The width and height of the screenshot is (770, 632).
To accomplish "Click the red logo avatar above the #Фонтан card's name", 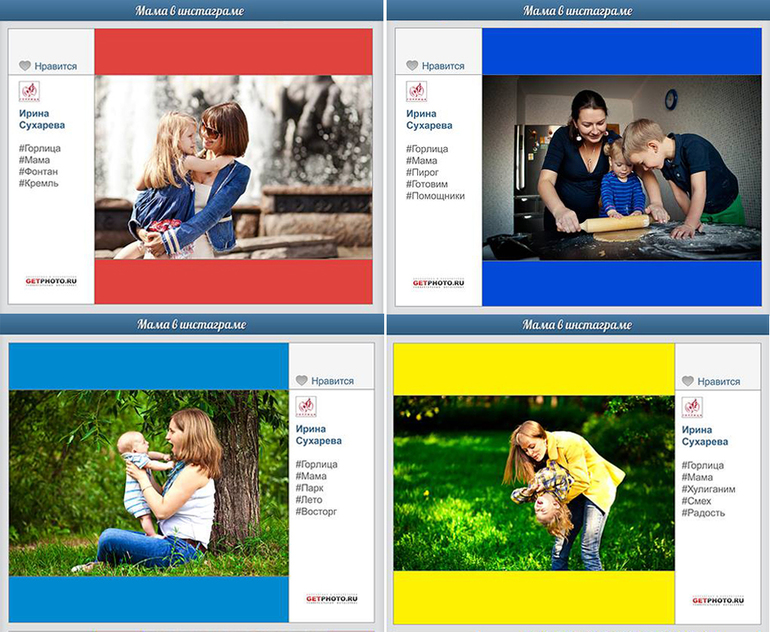I will coord(29,91).
